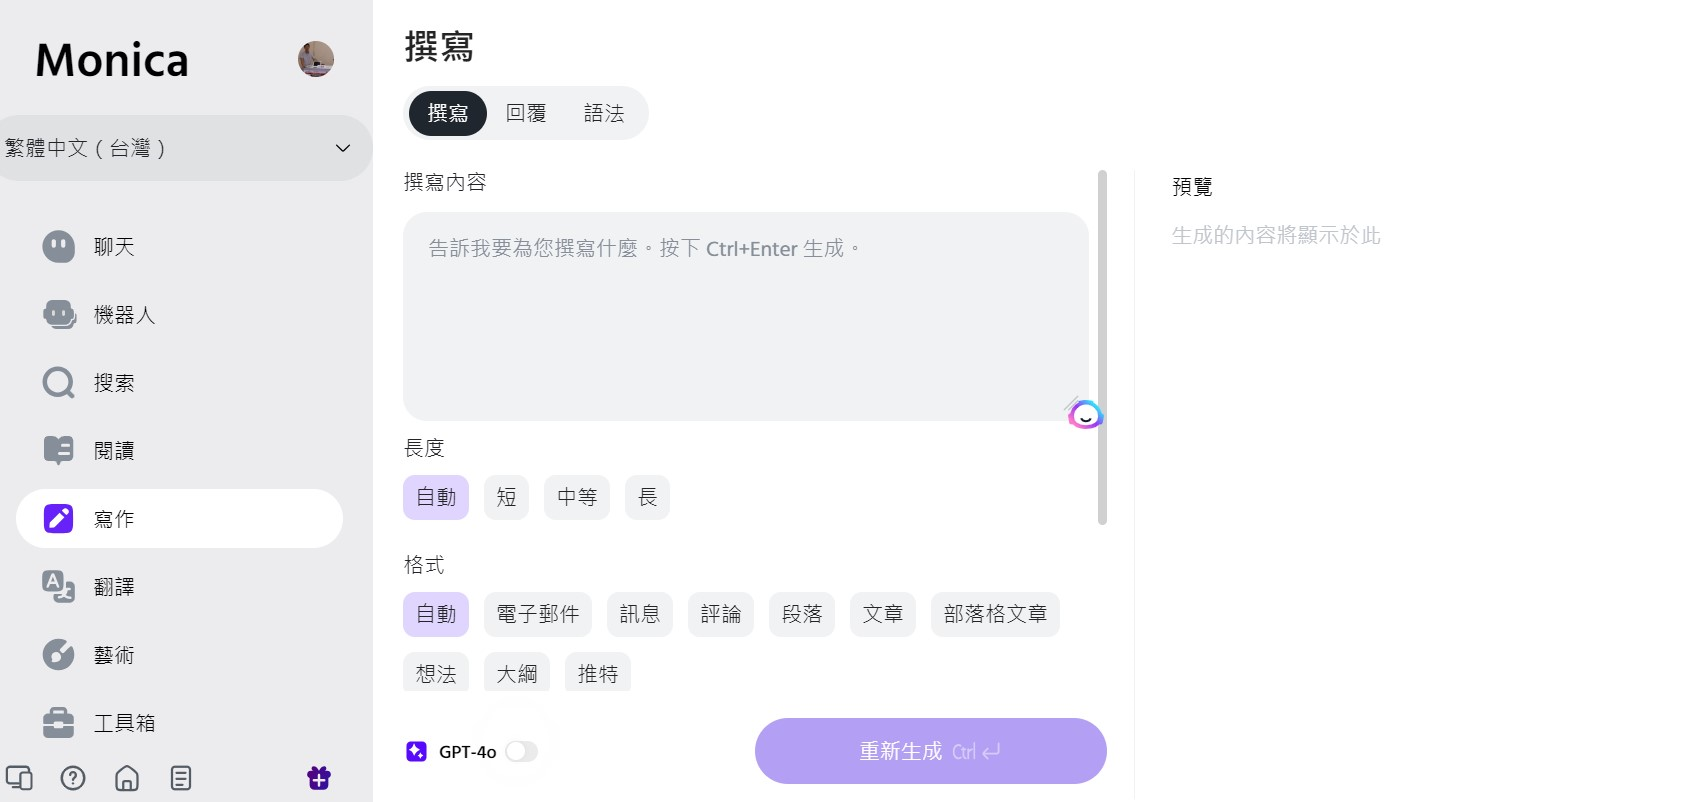Select 電子郵件 format option
This screenshot has height=802, width=1708.
point(538,614)
